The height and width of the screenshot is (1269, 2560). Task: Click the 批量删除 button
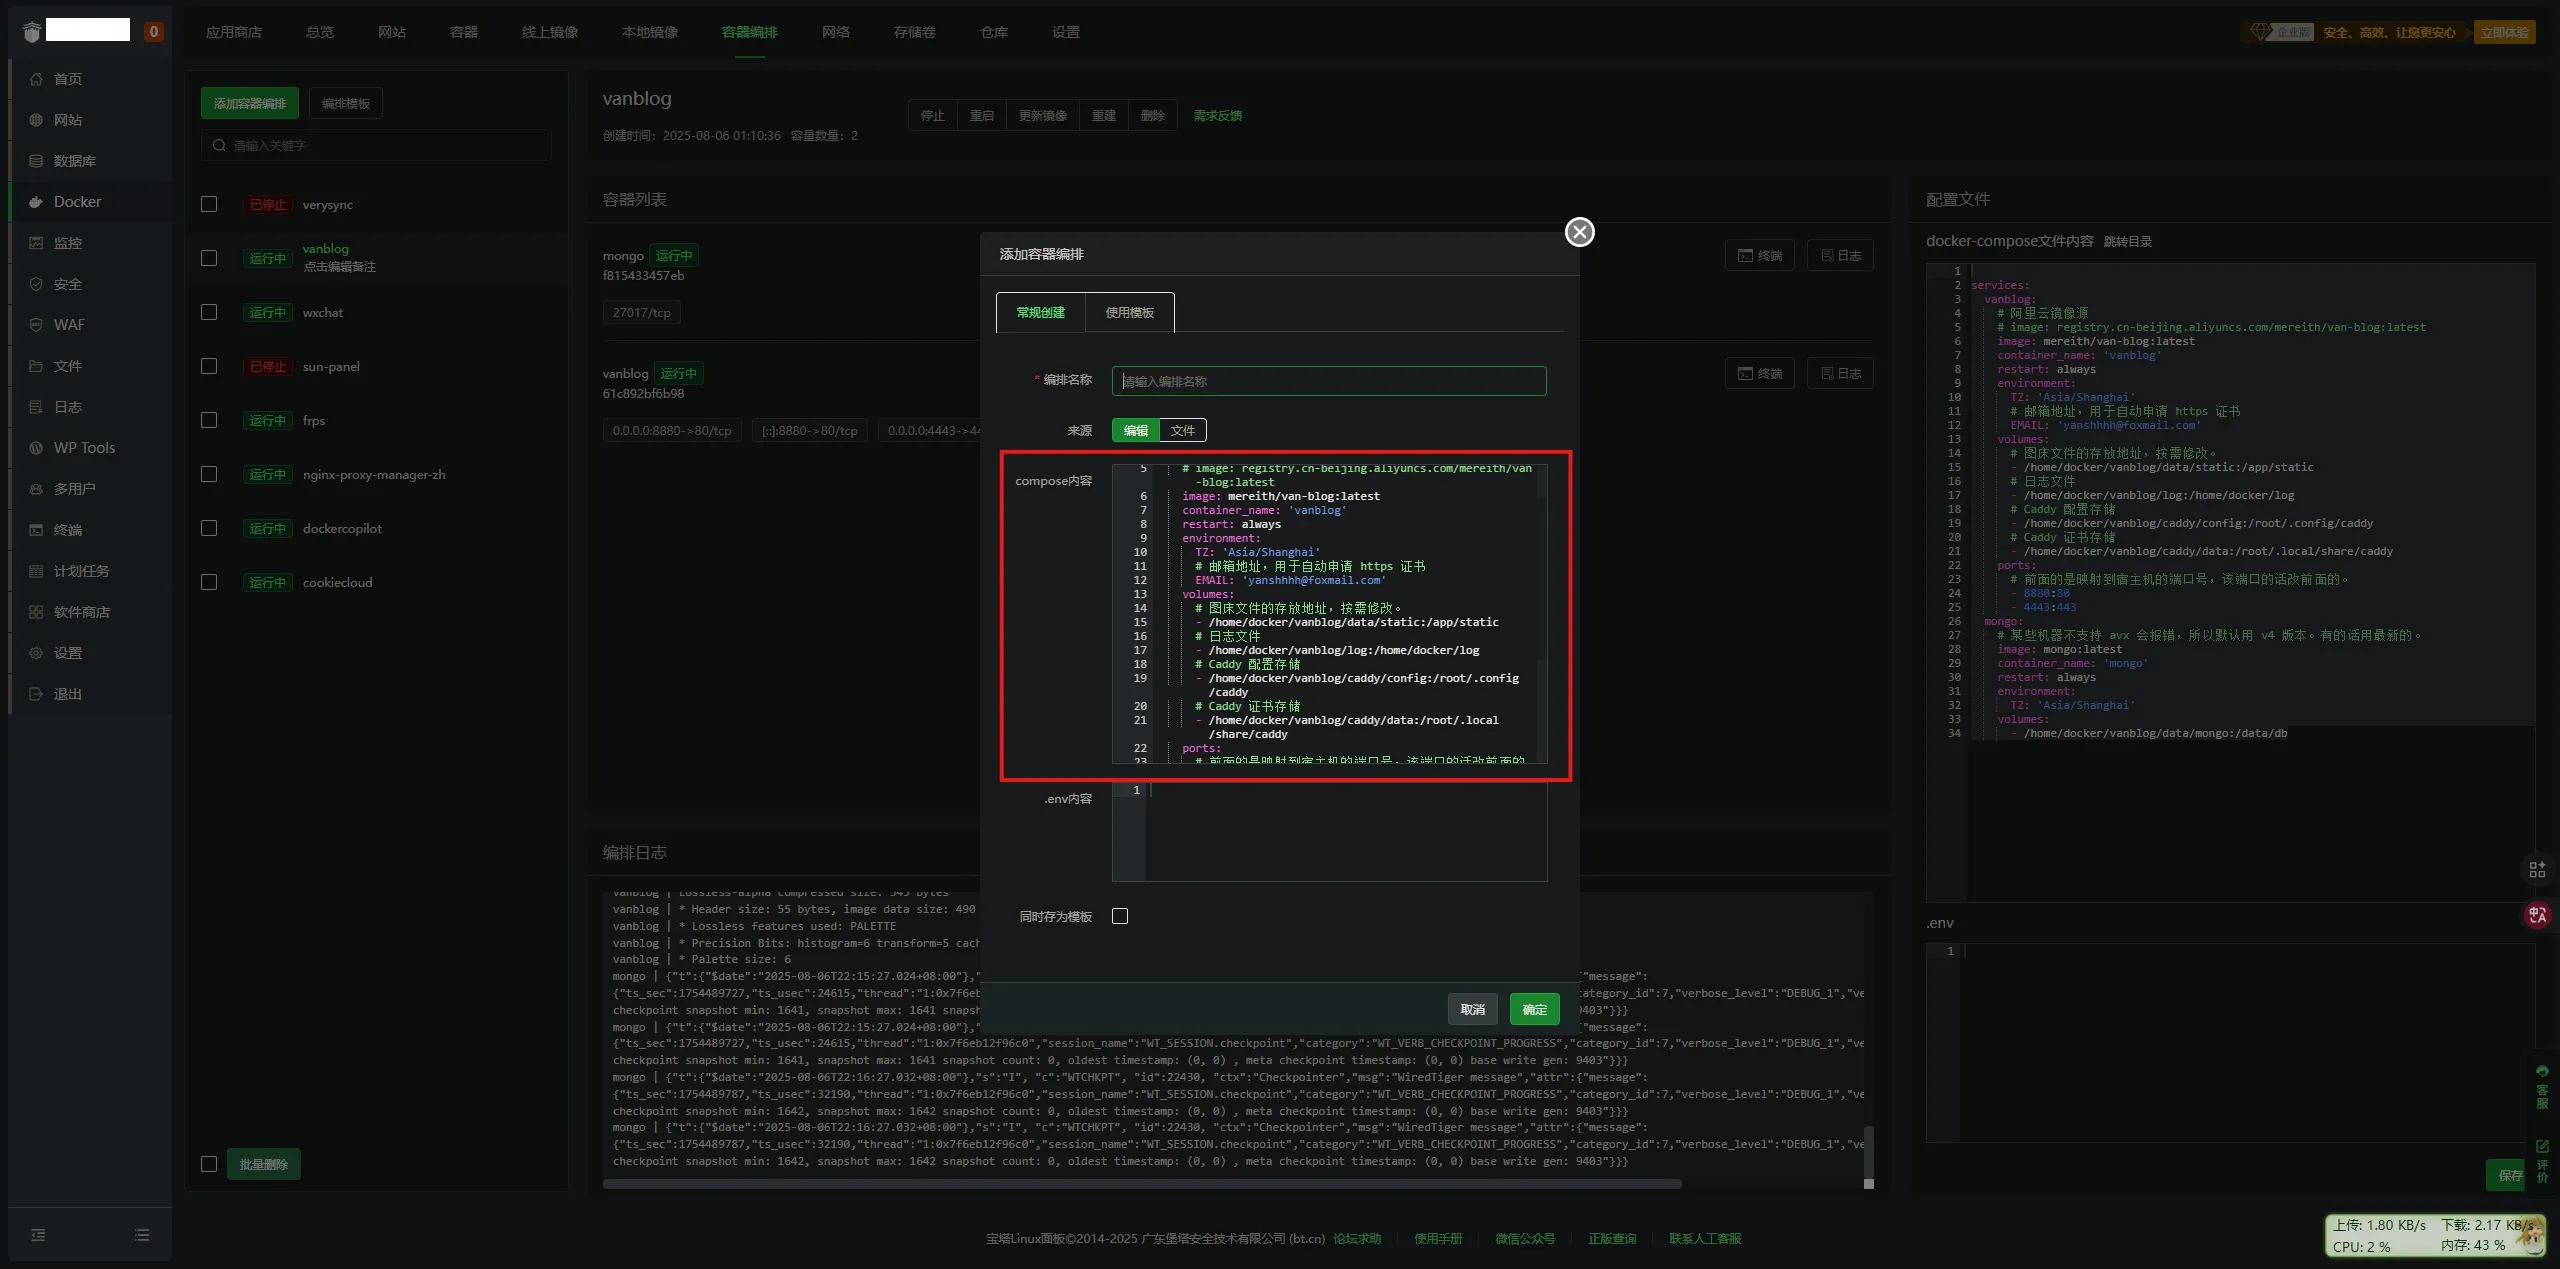click(264, 1164)
